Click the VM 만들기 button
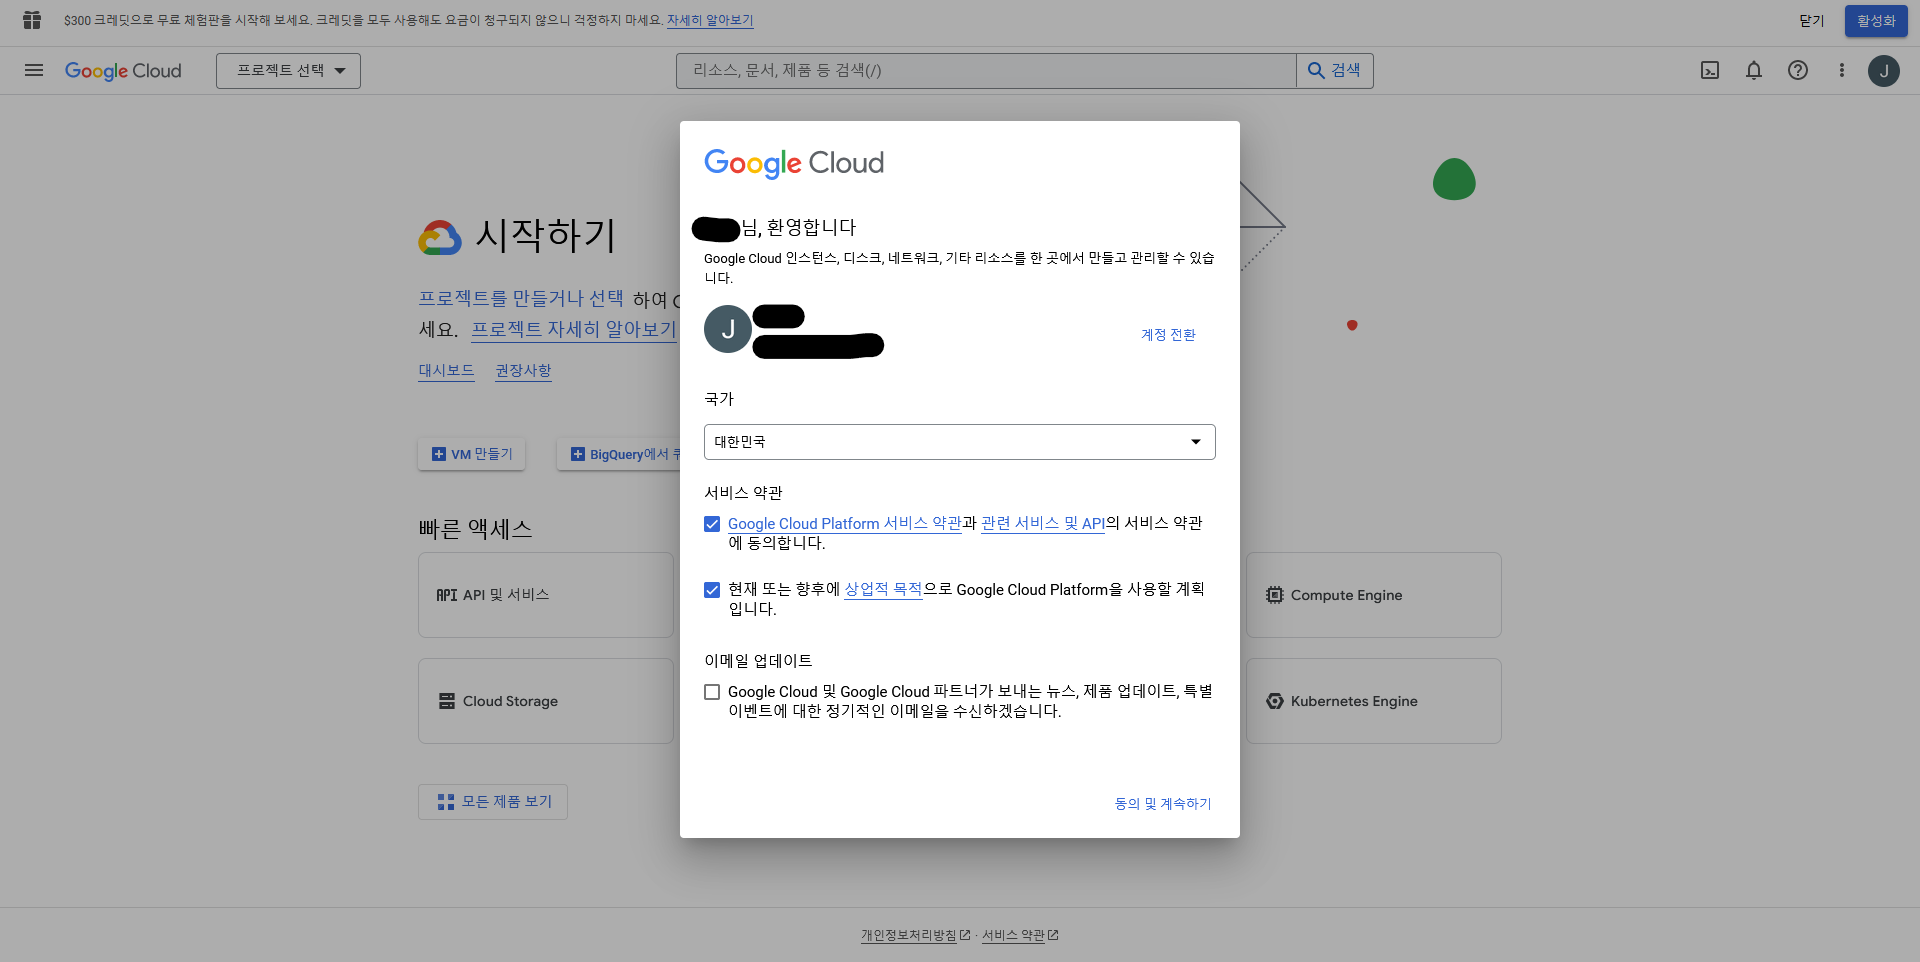 pyautogui.click(x=472, y=454)
